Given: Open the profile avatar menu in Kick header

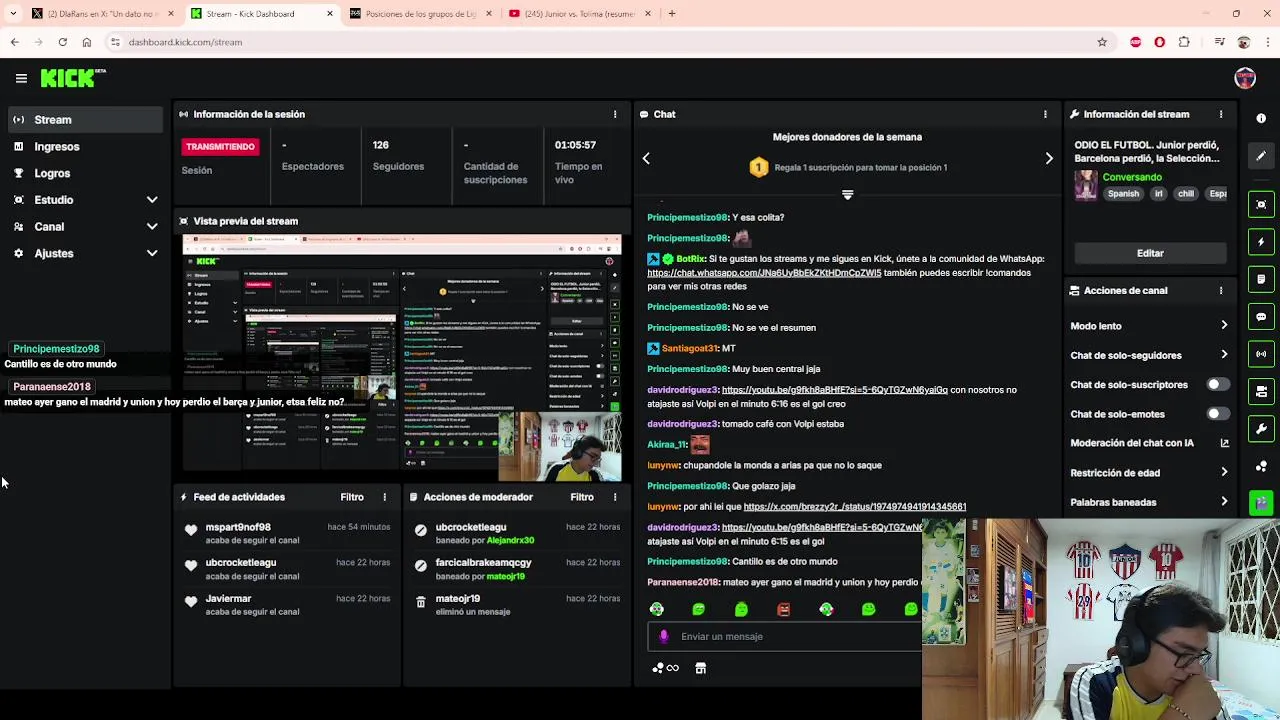Looking at the screenshot, I should pyautogui.click(x=1245, y=78).
